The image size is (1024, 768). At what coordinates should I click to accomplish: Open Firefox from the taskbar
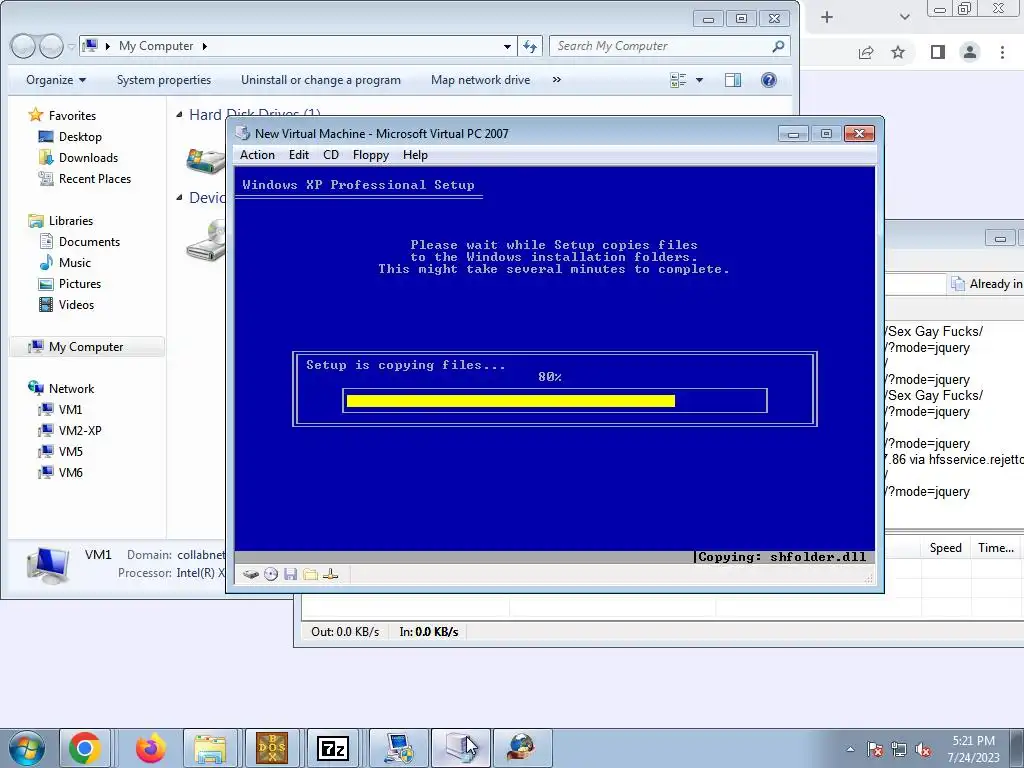150,748
